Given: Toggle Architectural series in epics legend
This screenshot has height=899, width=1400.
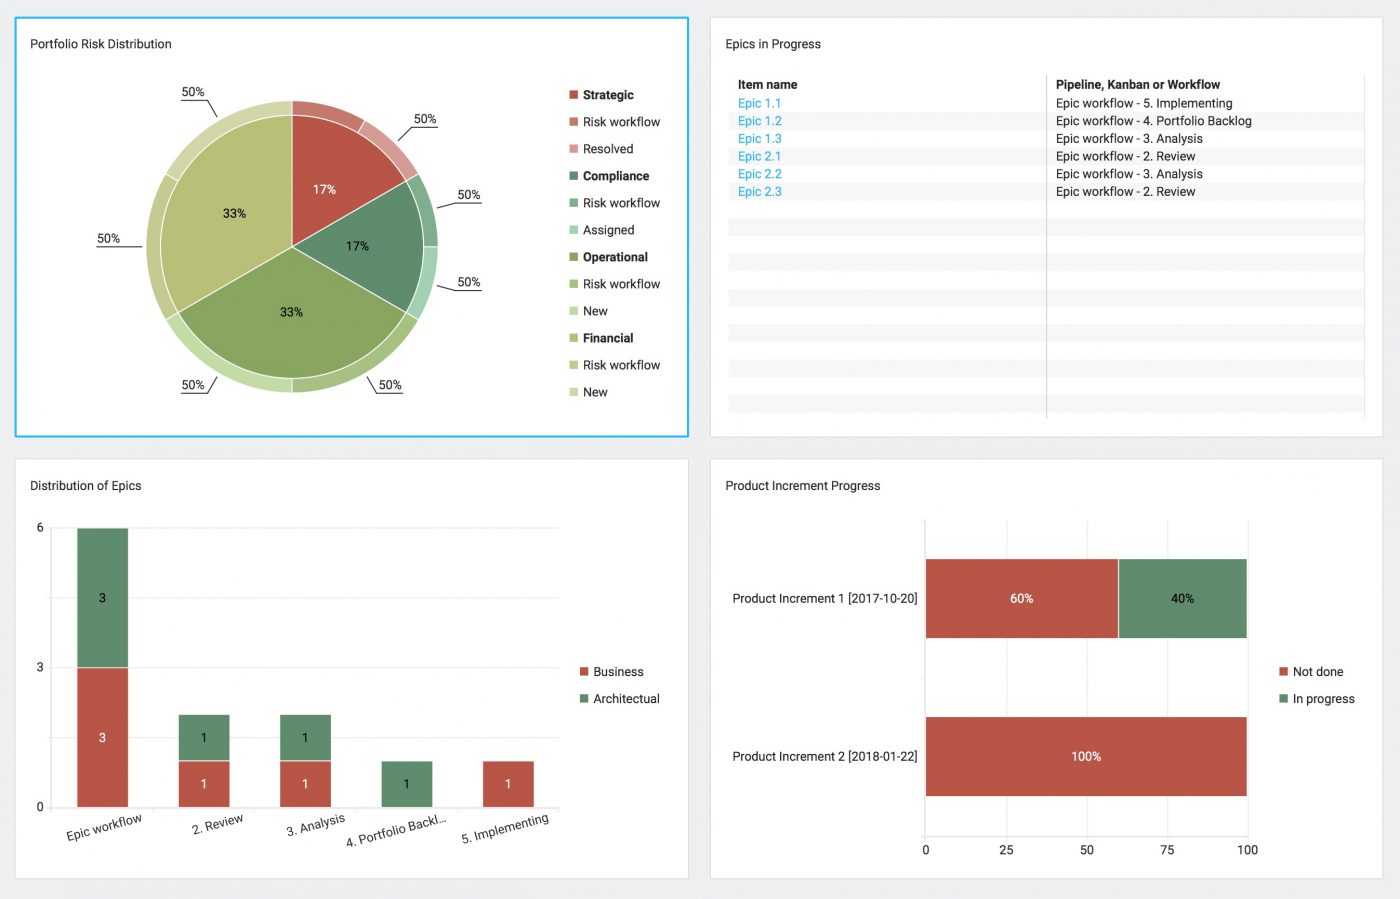Looking at the screenshot, I should (625, 699).
